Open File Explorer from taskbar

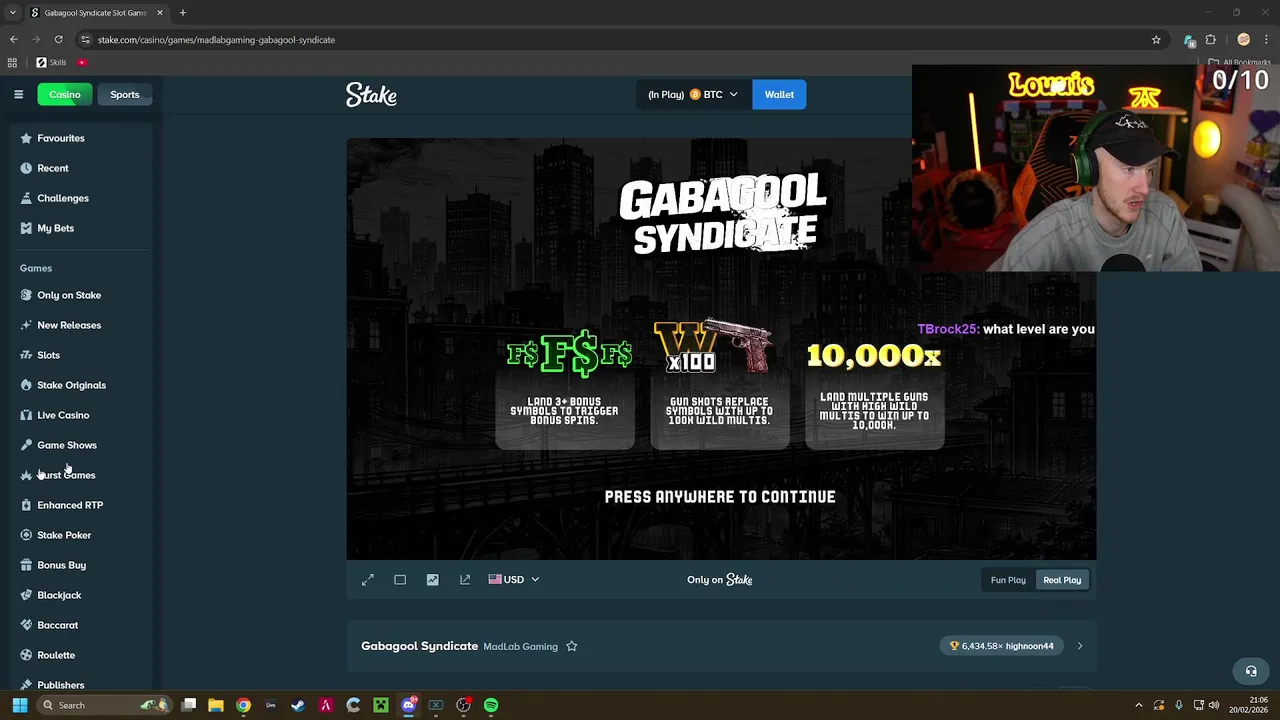tap(216, 705)
